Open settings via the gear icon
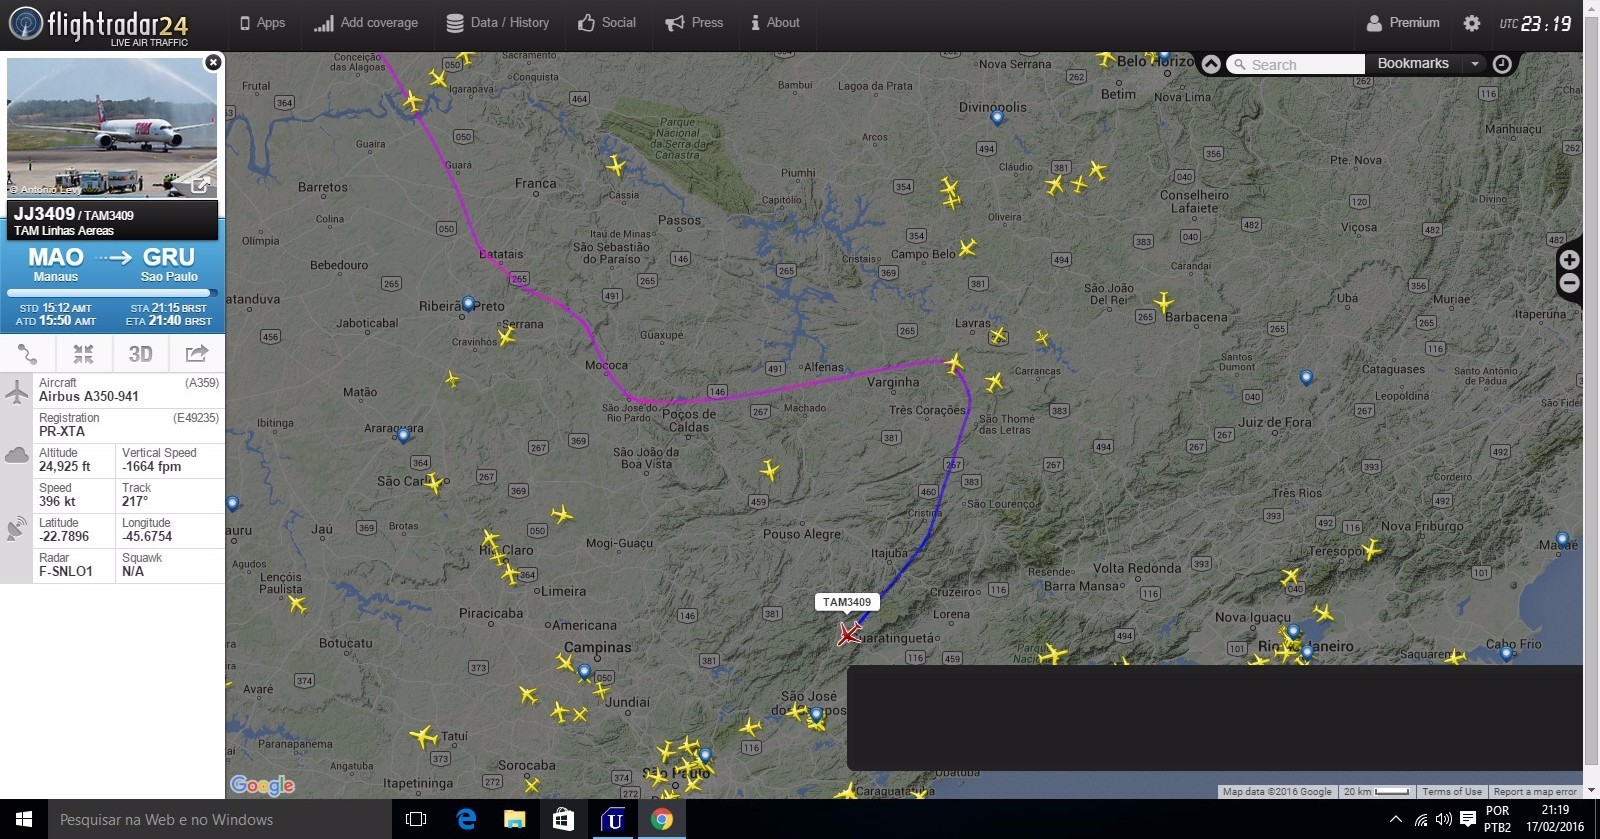The height and width of the screenshot is (839, 1600). click(x=1472, y=23)
